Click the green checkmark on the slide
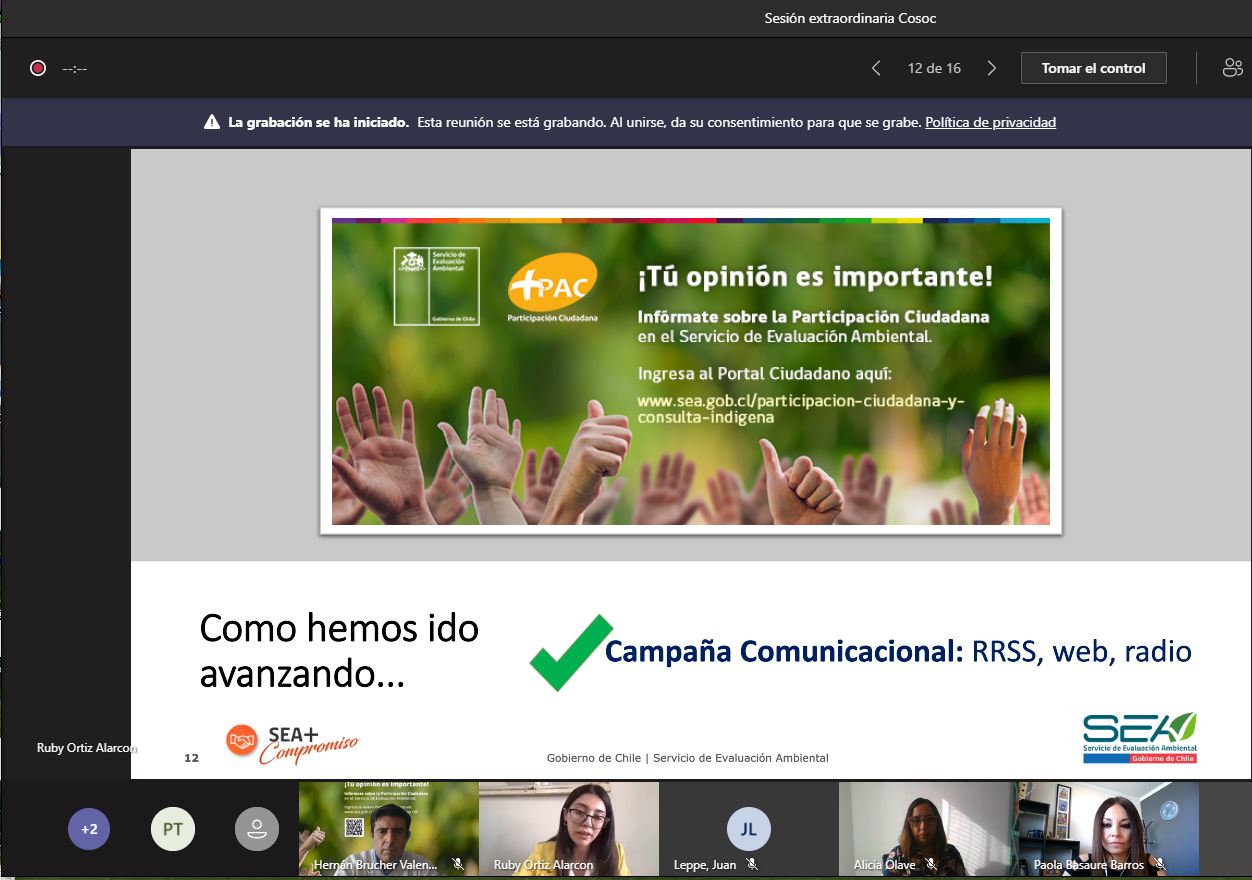Screen dimensions: 1252x880 [x=569, y=653]
